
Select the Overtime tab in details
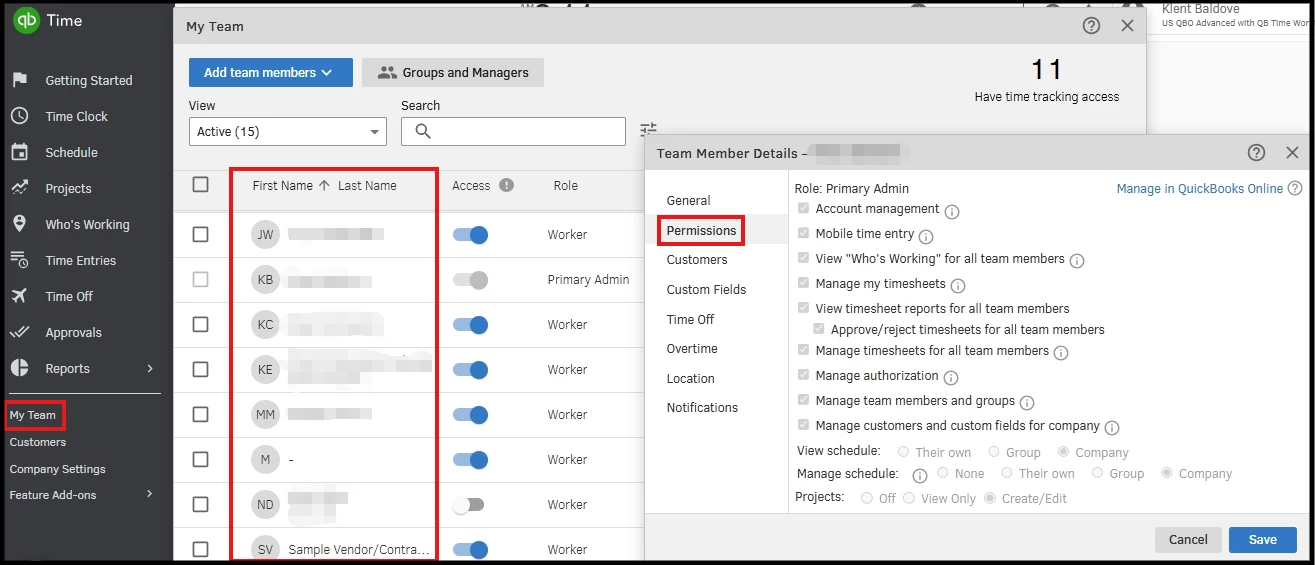[692, 349]
